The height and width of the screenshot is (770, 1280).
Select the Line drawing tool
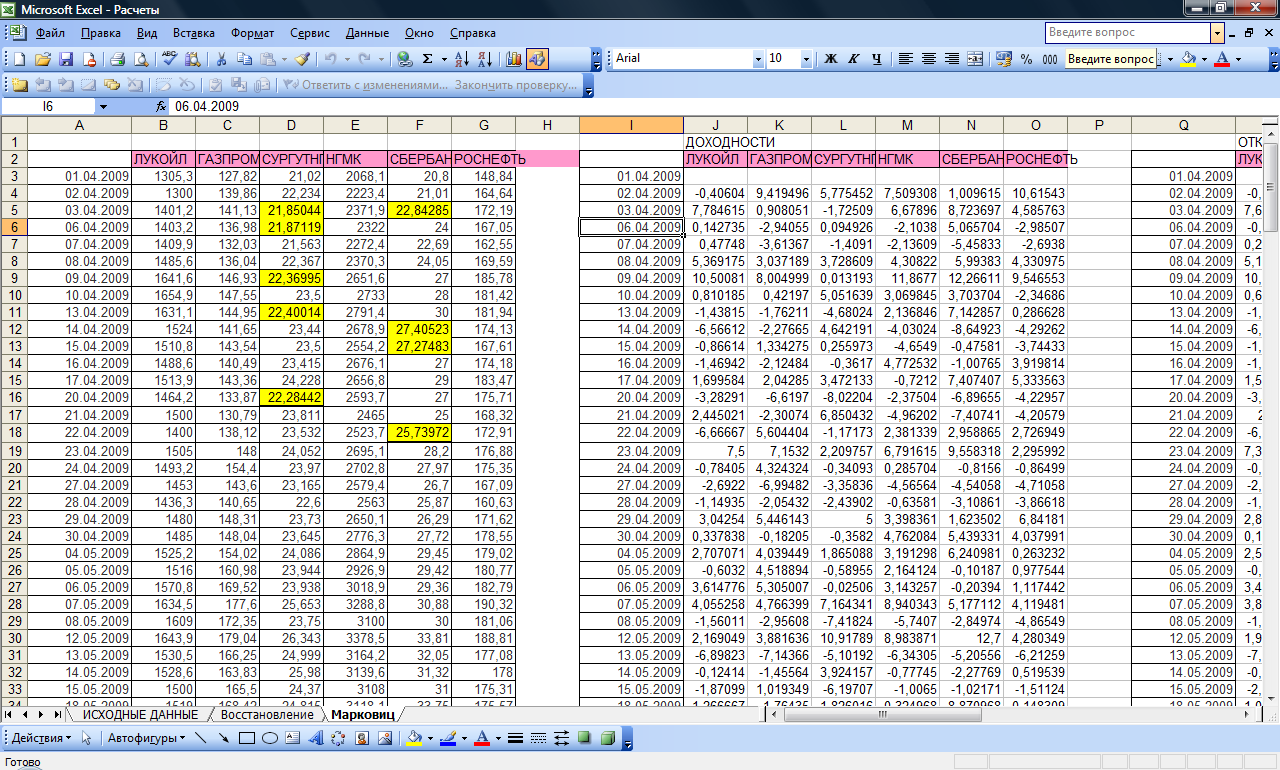(x=200, y=738)
